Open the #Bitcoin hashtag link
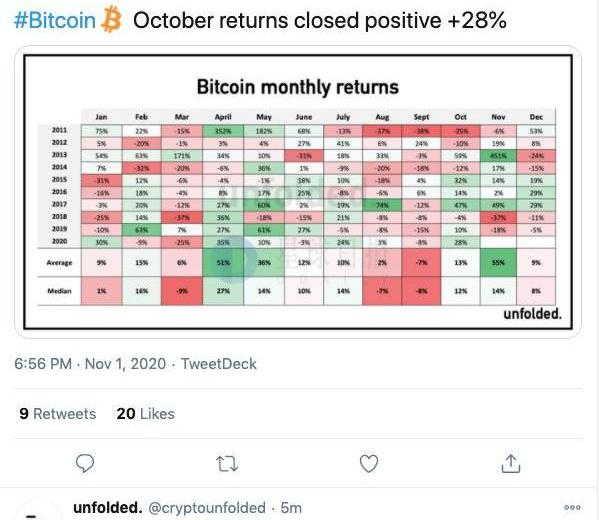This screenshot has width=599, height=520. click(55, 20)
